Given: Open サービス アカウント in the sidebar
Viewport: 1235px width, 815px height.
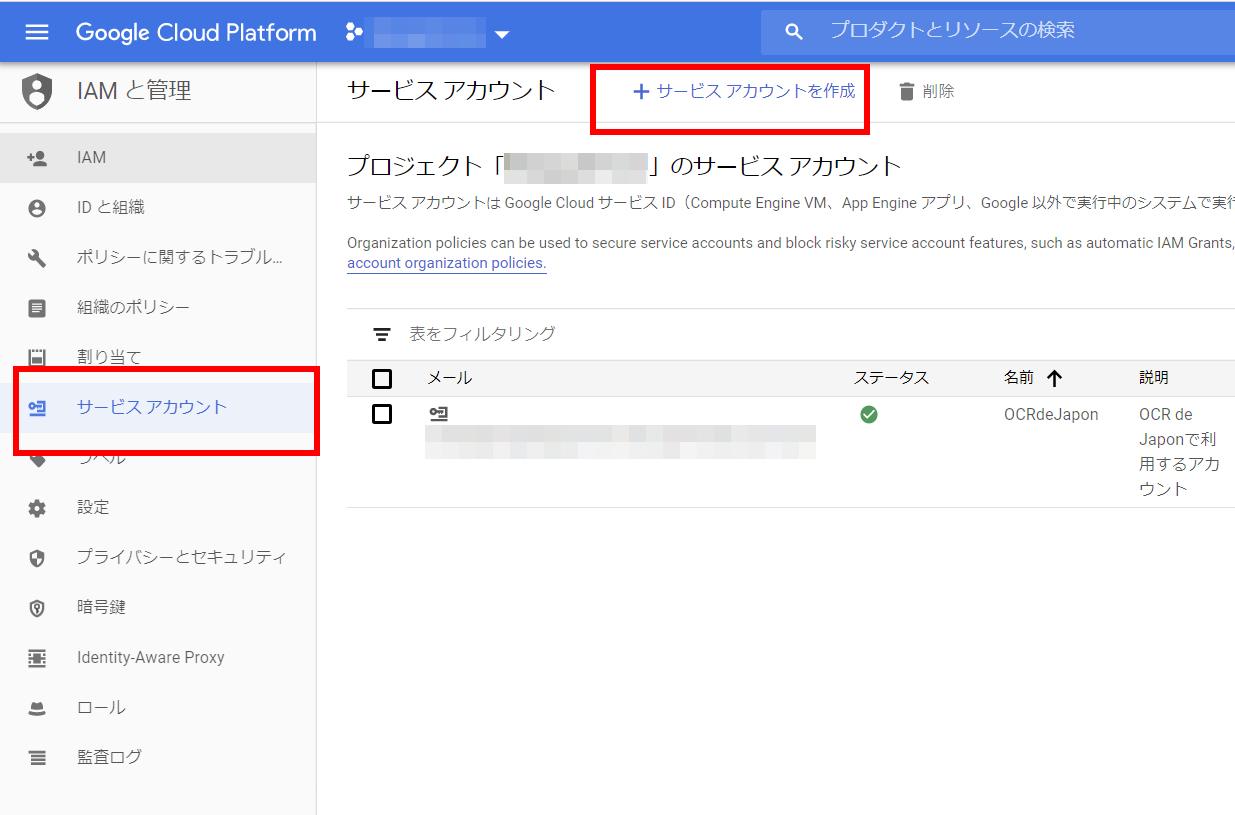Looking at the screenshot, I should (152, 407).
